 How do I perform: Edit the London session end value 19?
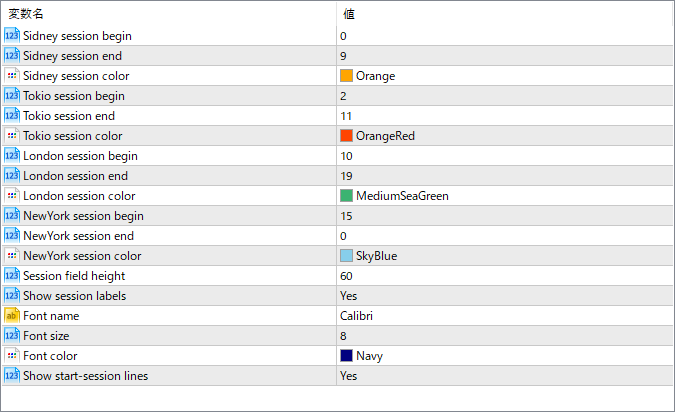(x=346, y=176)
